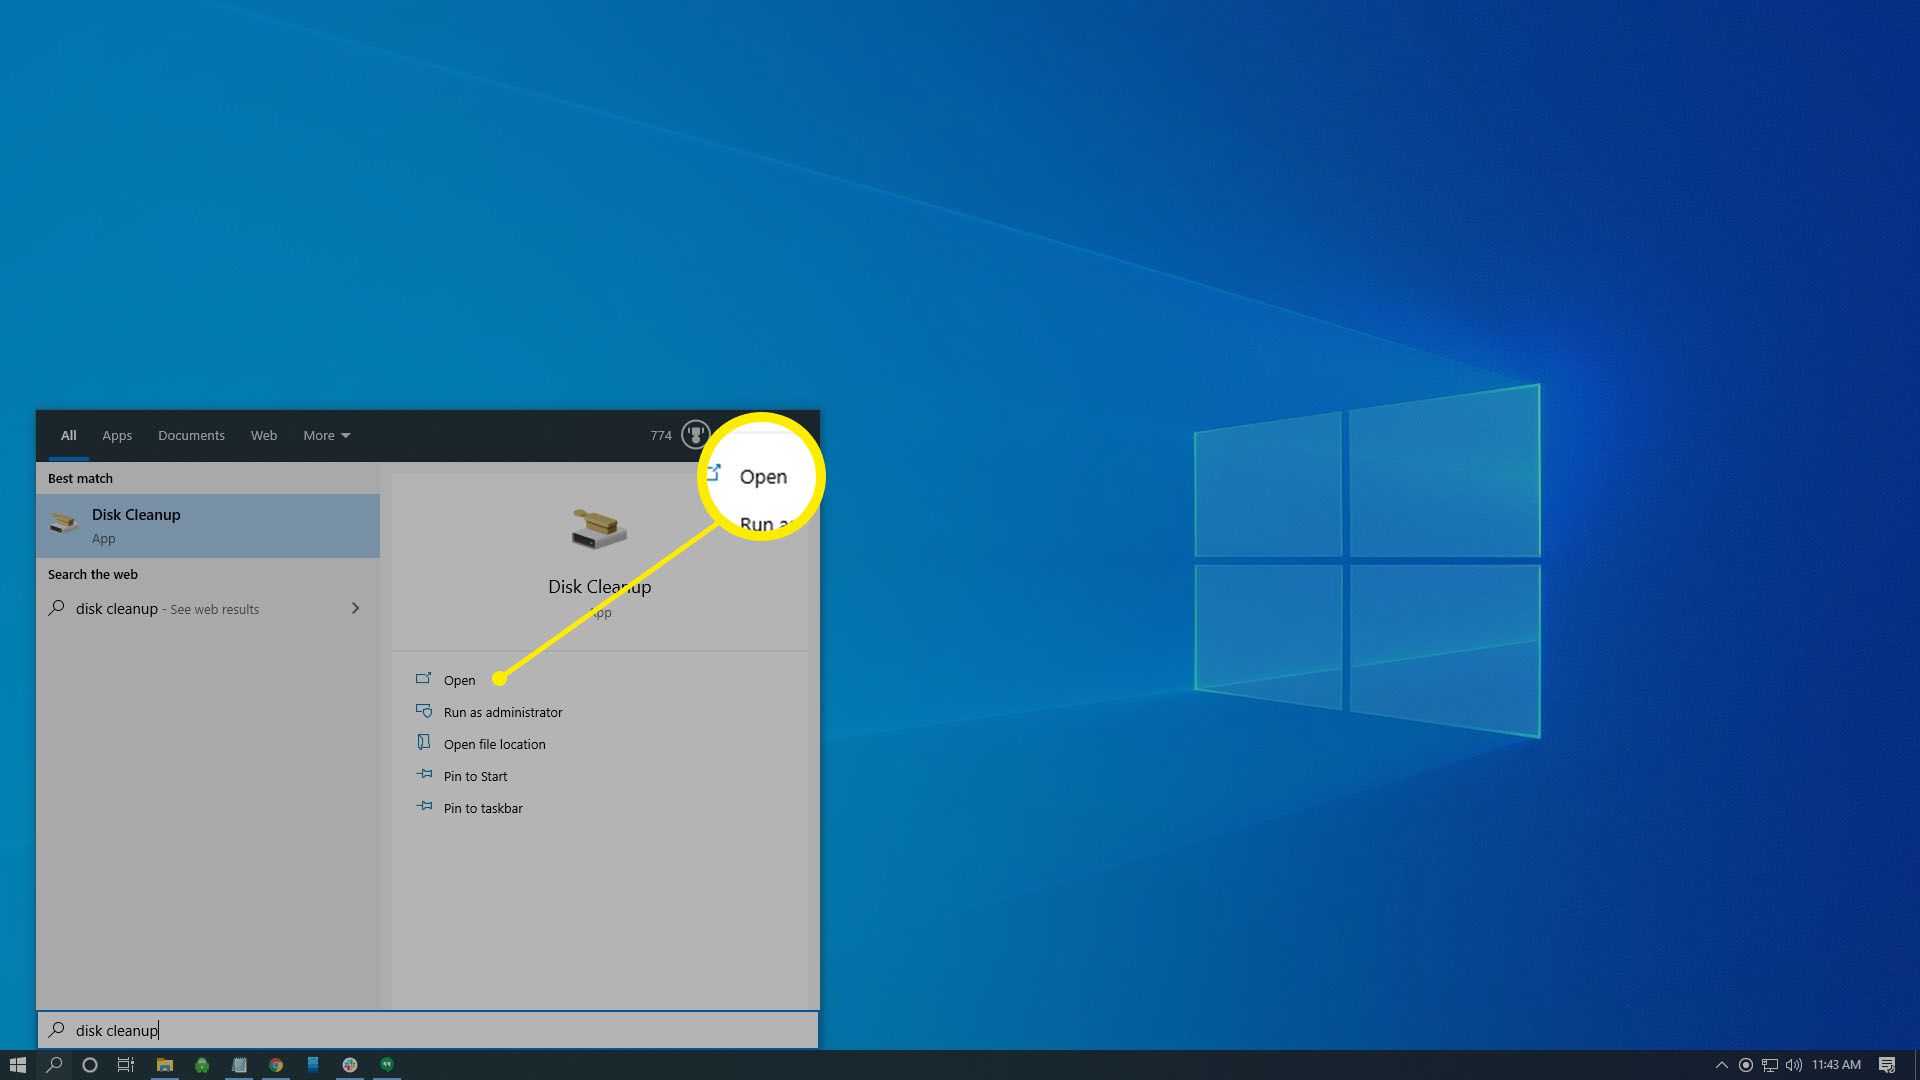Click Documents tab in search results
Image resolution: width=1920 pixels, height=1080 pixels.
pos(191,435)
